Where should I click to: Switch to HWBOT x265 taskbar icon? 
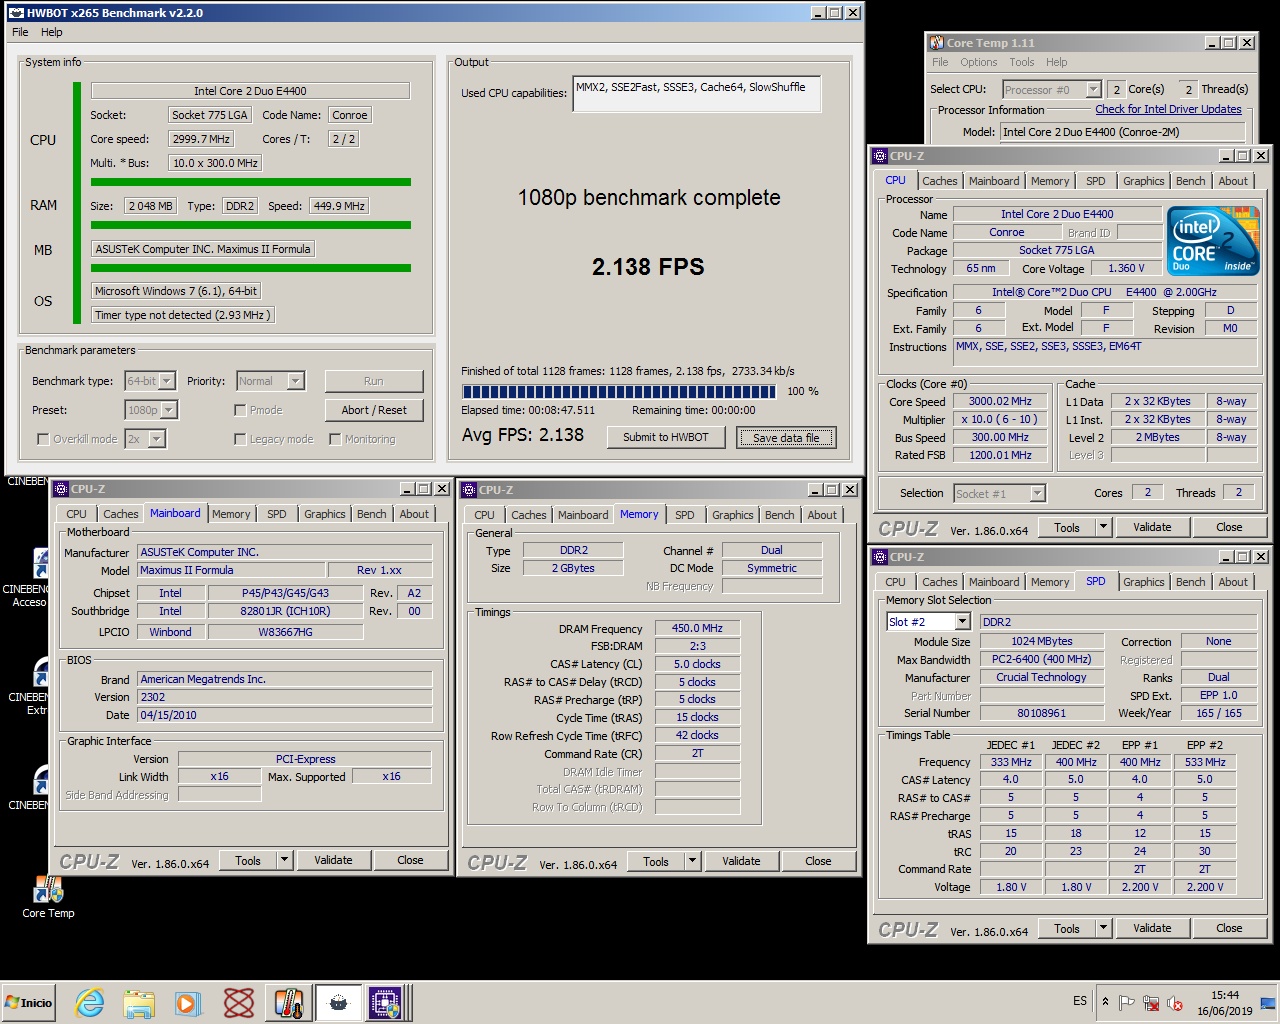pos(338,1002)
